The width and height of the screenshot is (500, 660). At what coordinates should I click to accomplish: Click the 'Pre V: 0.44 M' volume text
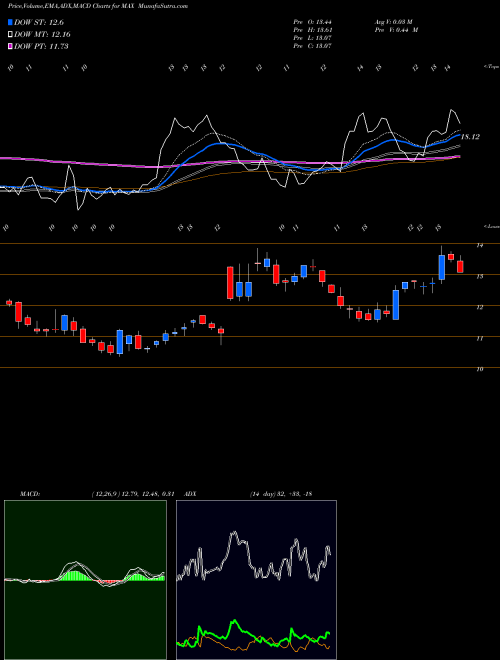[x=395, y=30]
